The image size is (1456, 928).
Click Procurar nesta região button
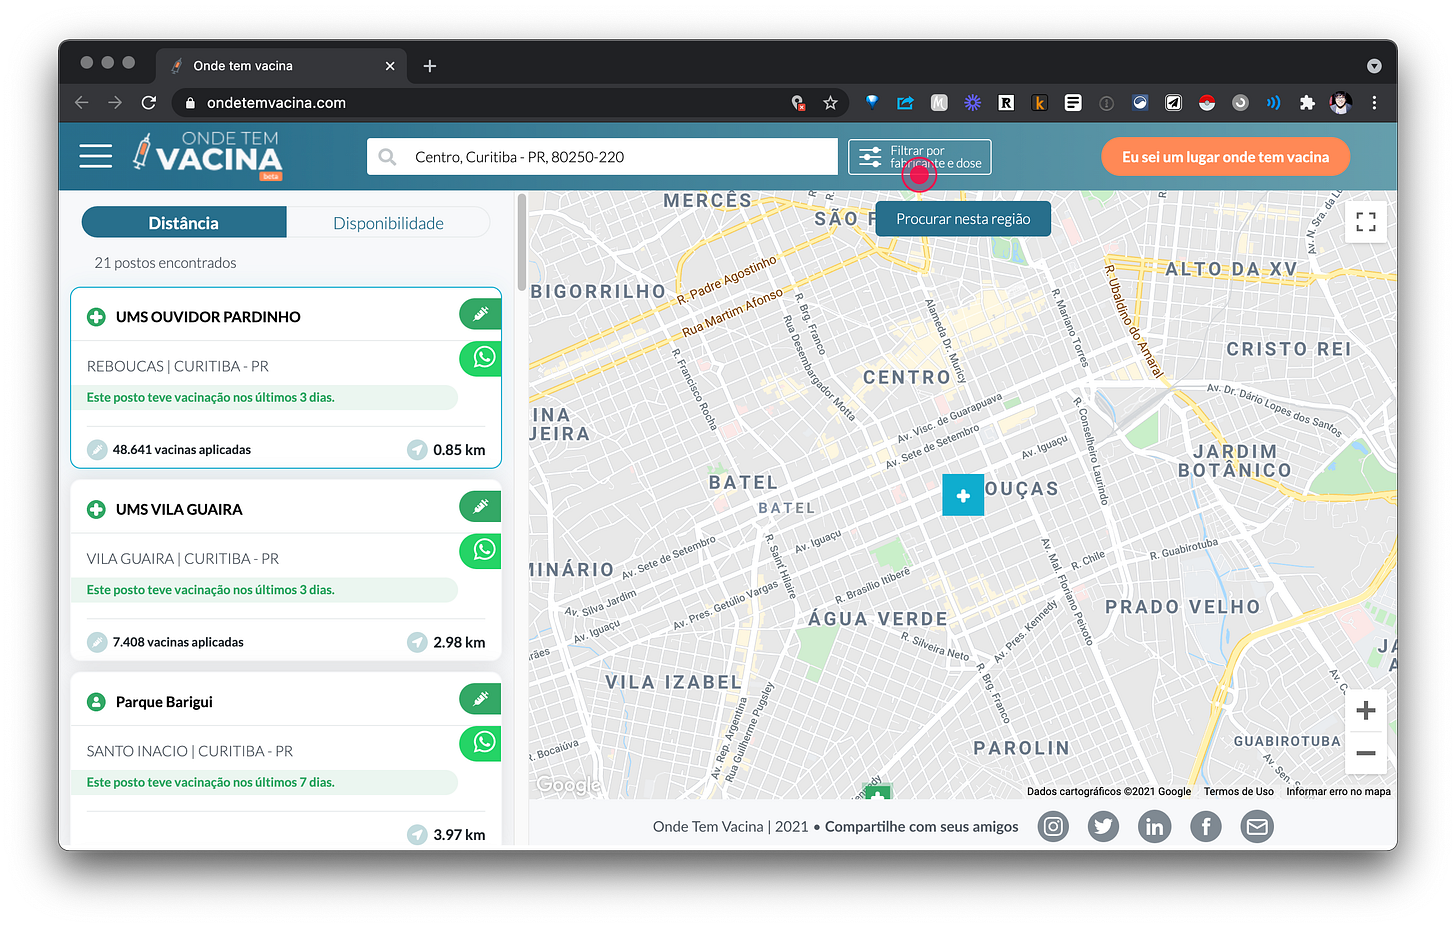(x=963, y=219)
